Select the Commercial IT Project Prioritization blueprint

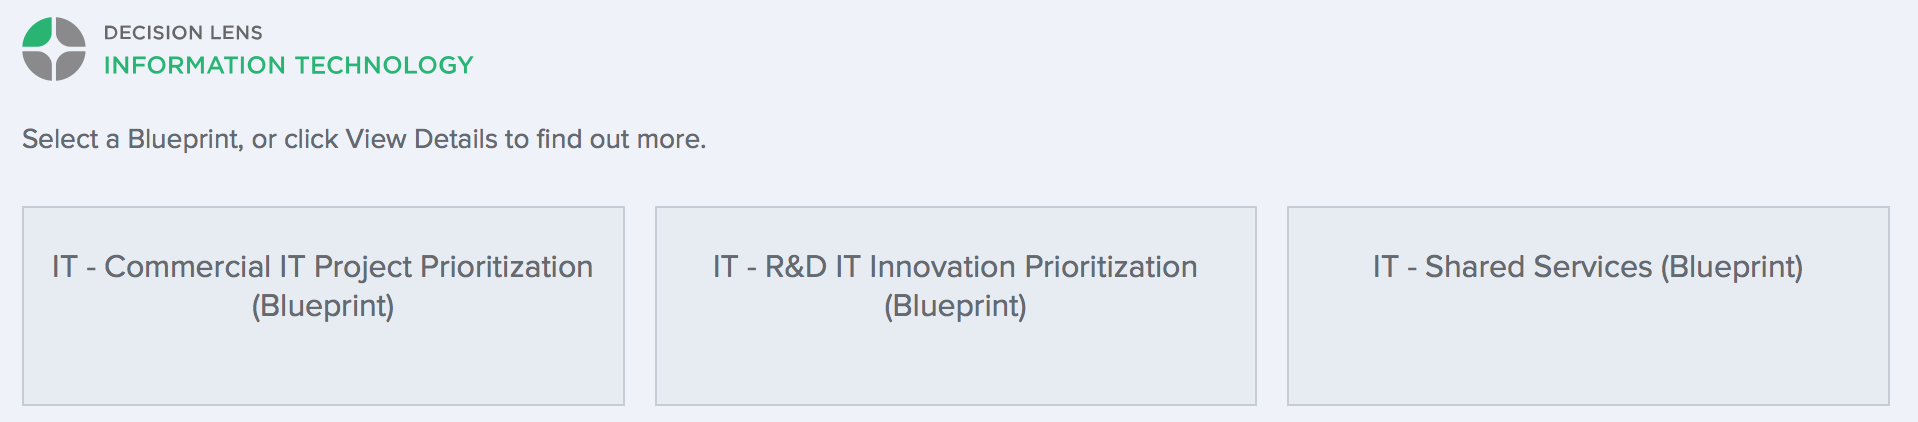click(323, 306)
